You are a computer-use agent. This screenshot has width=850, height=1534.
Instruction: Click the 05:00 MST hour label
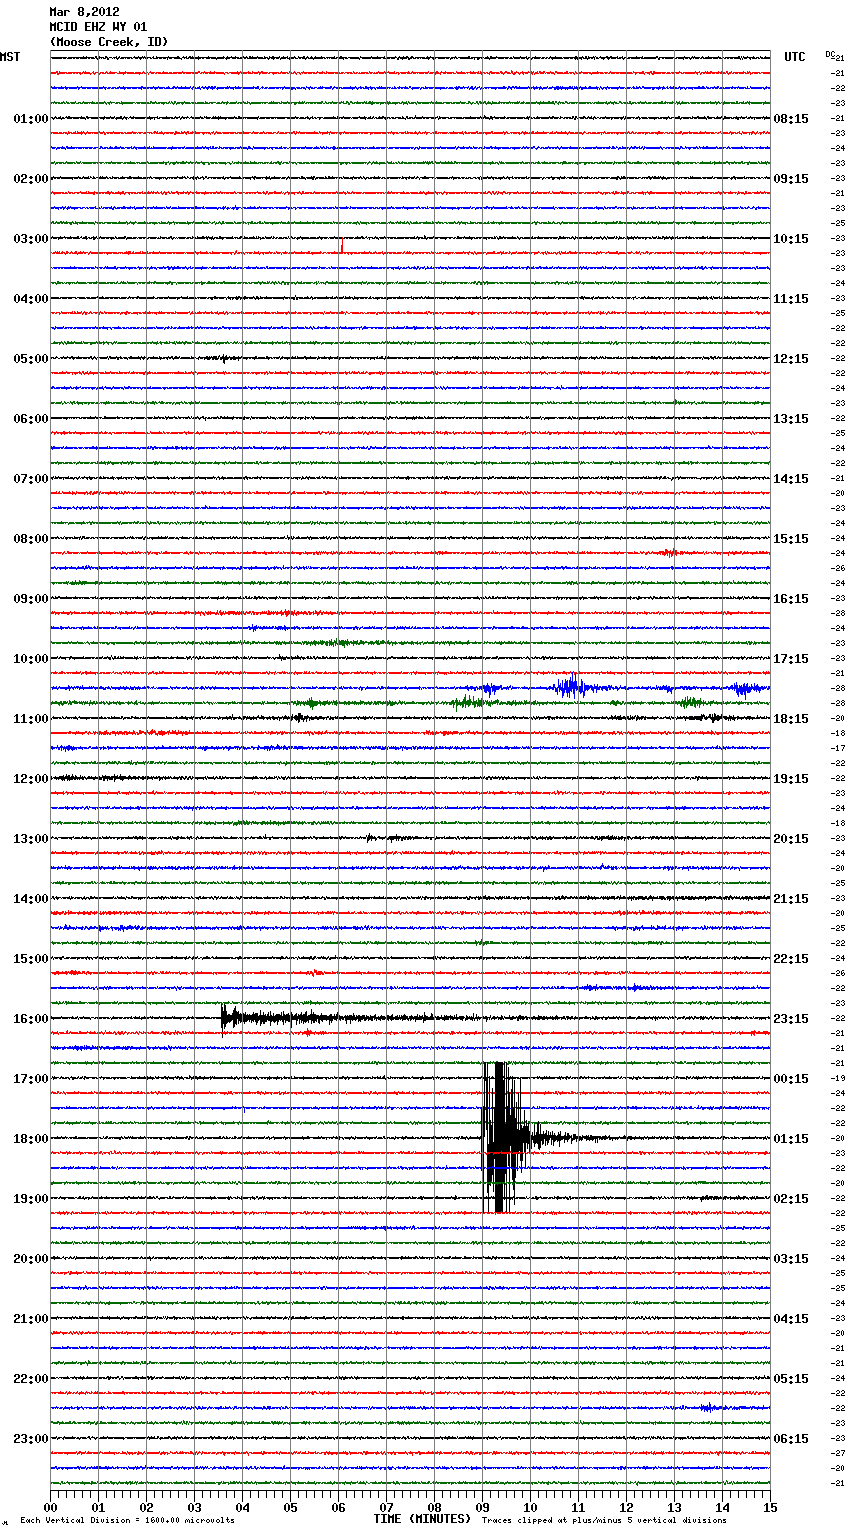[31, 359]
